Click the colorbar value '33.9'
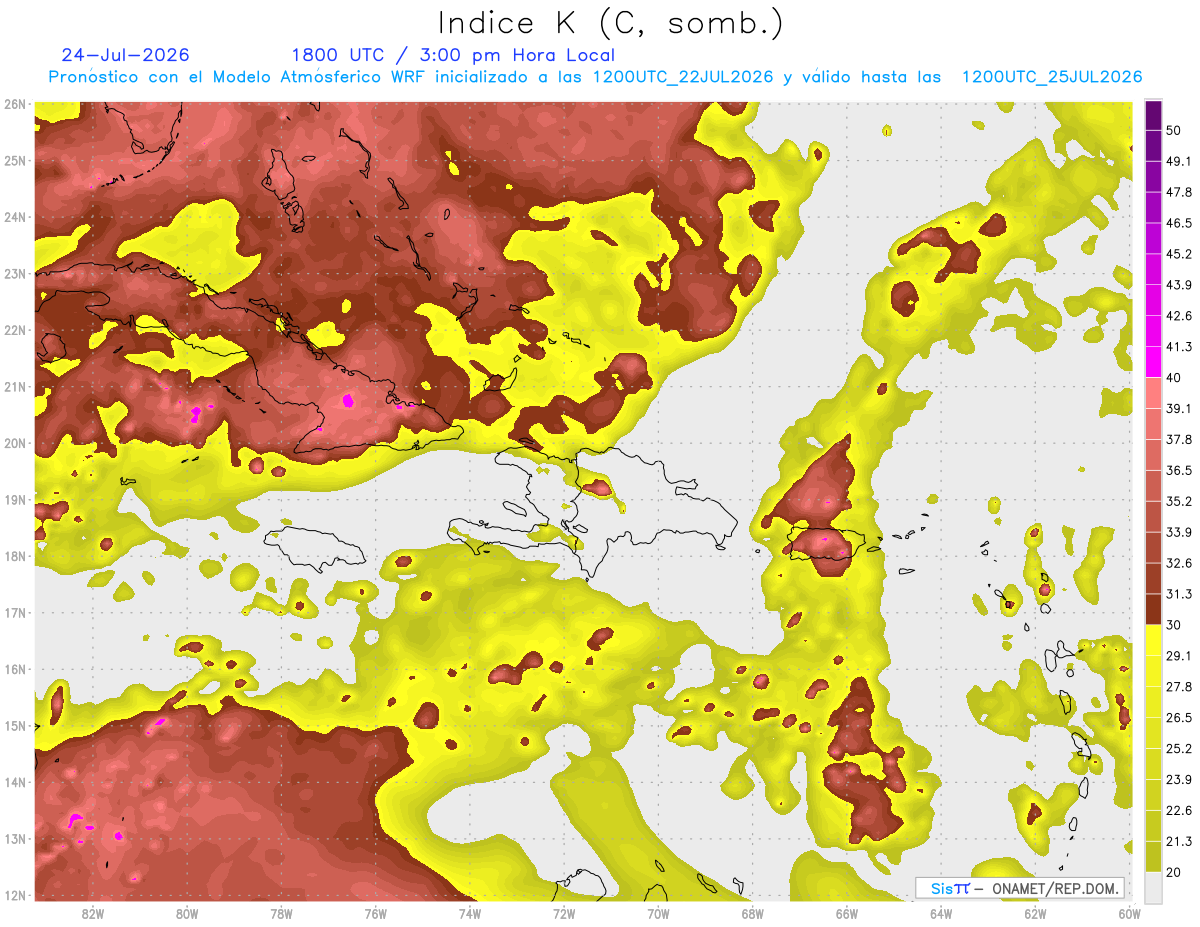Viewport: 1200px width, 927px height. pos(1179,532)
